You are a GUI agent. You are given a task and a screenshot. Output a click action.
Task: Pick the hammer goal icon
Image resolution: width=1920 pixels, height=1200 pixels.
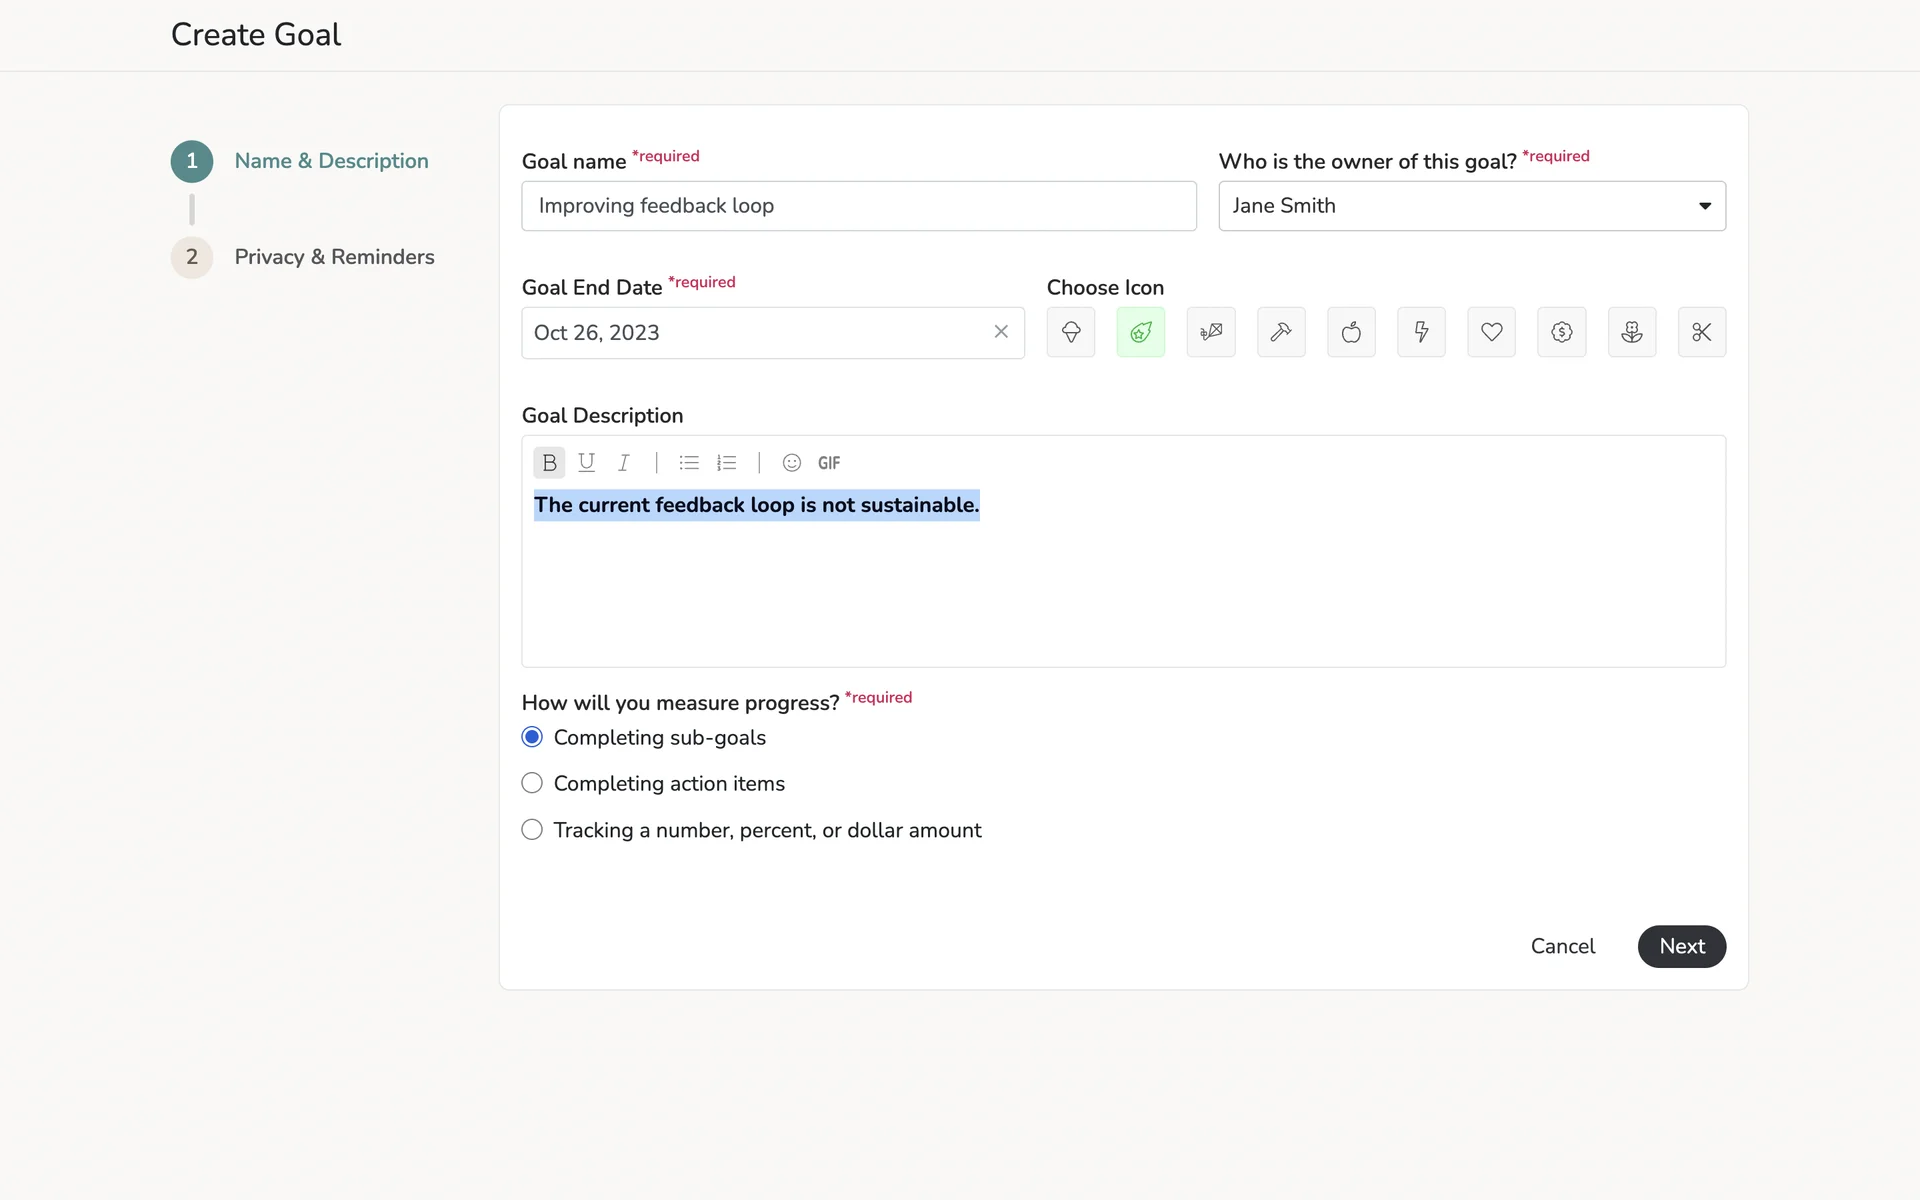click(1280, 332)
